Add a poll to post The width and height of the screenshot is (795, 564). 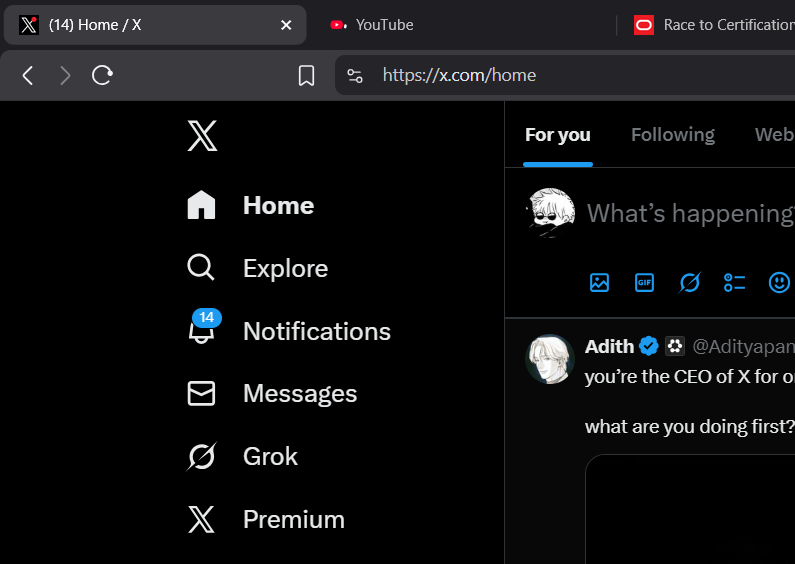point(734,283)
